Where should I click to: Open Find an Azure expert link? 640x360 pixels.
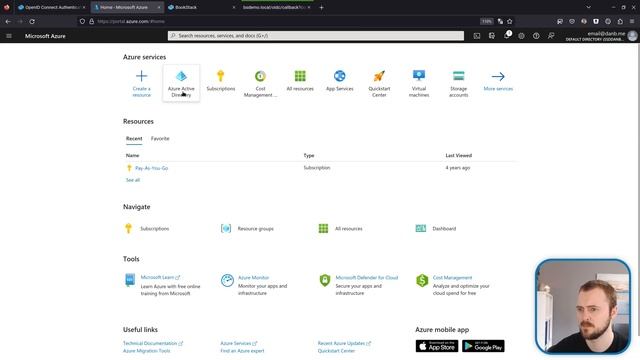[x=242, y=351]
